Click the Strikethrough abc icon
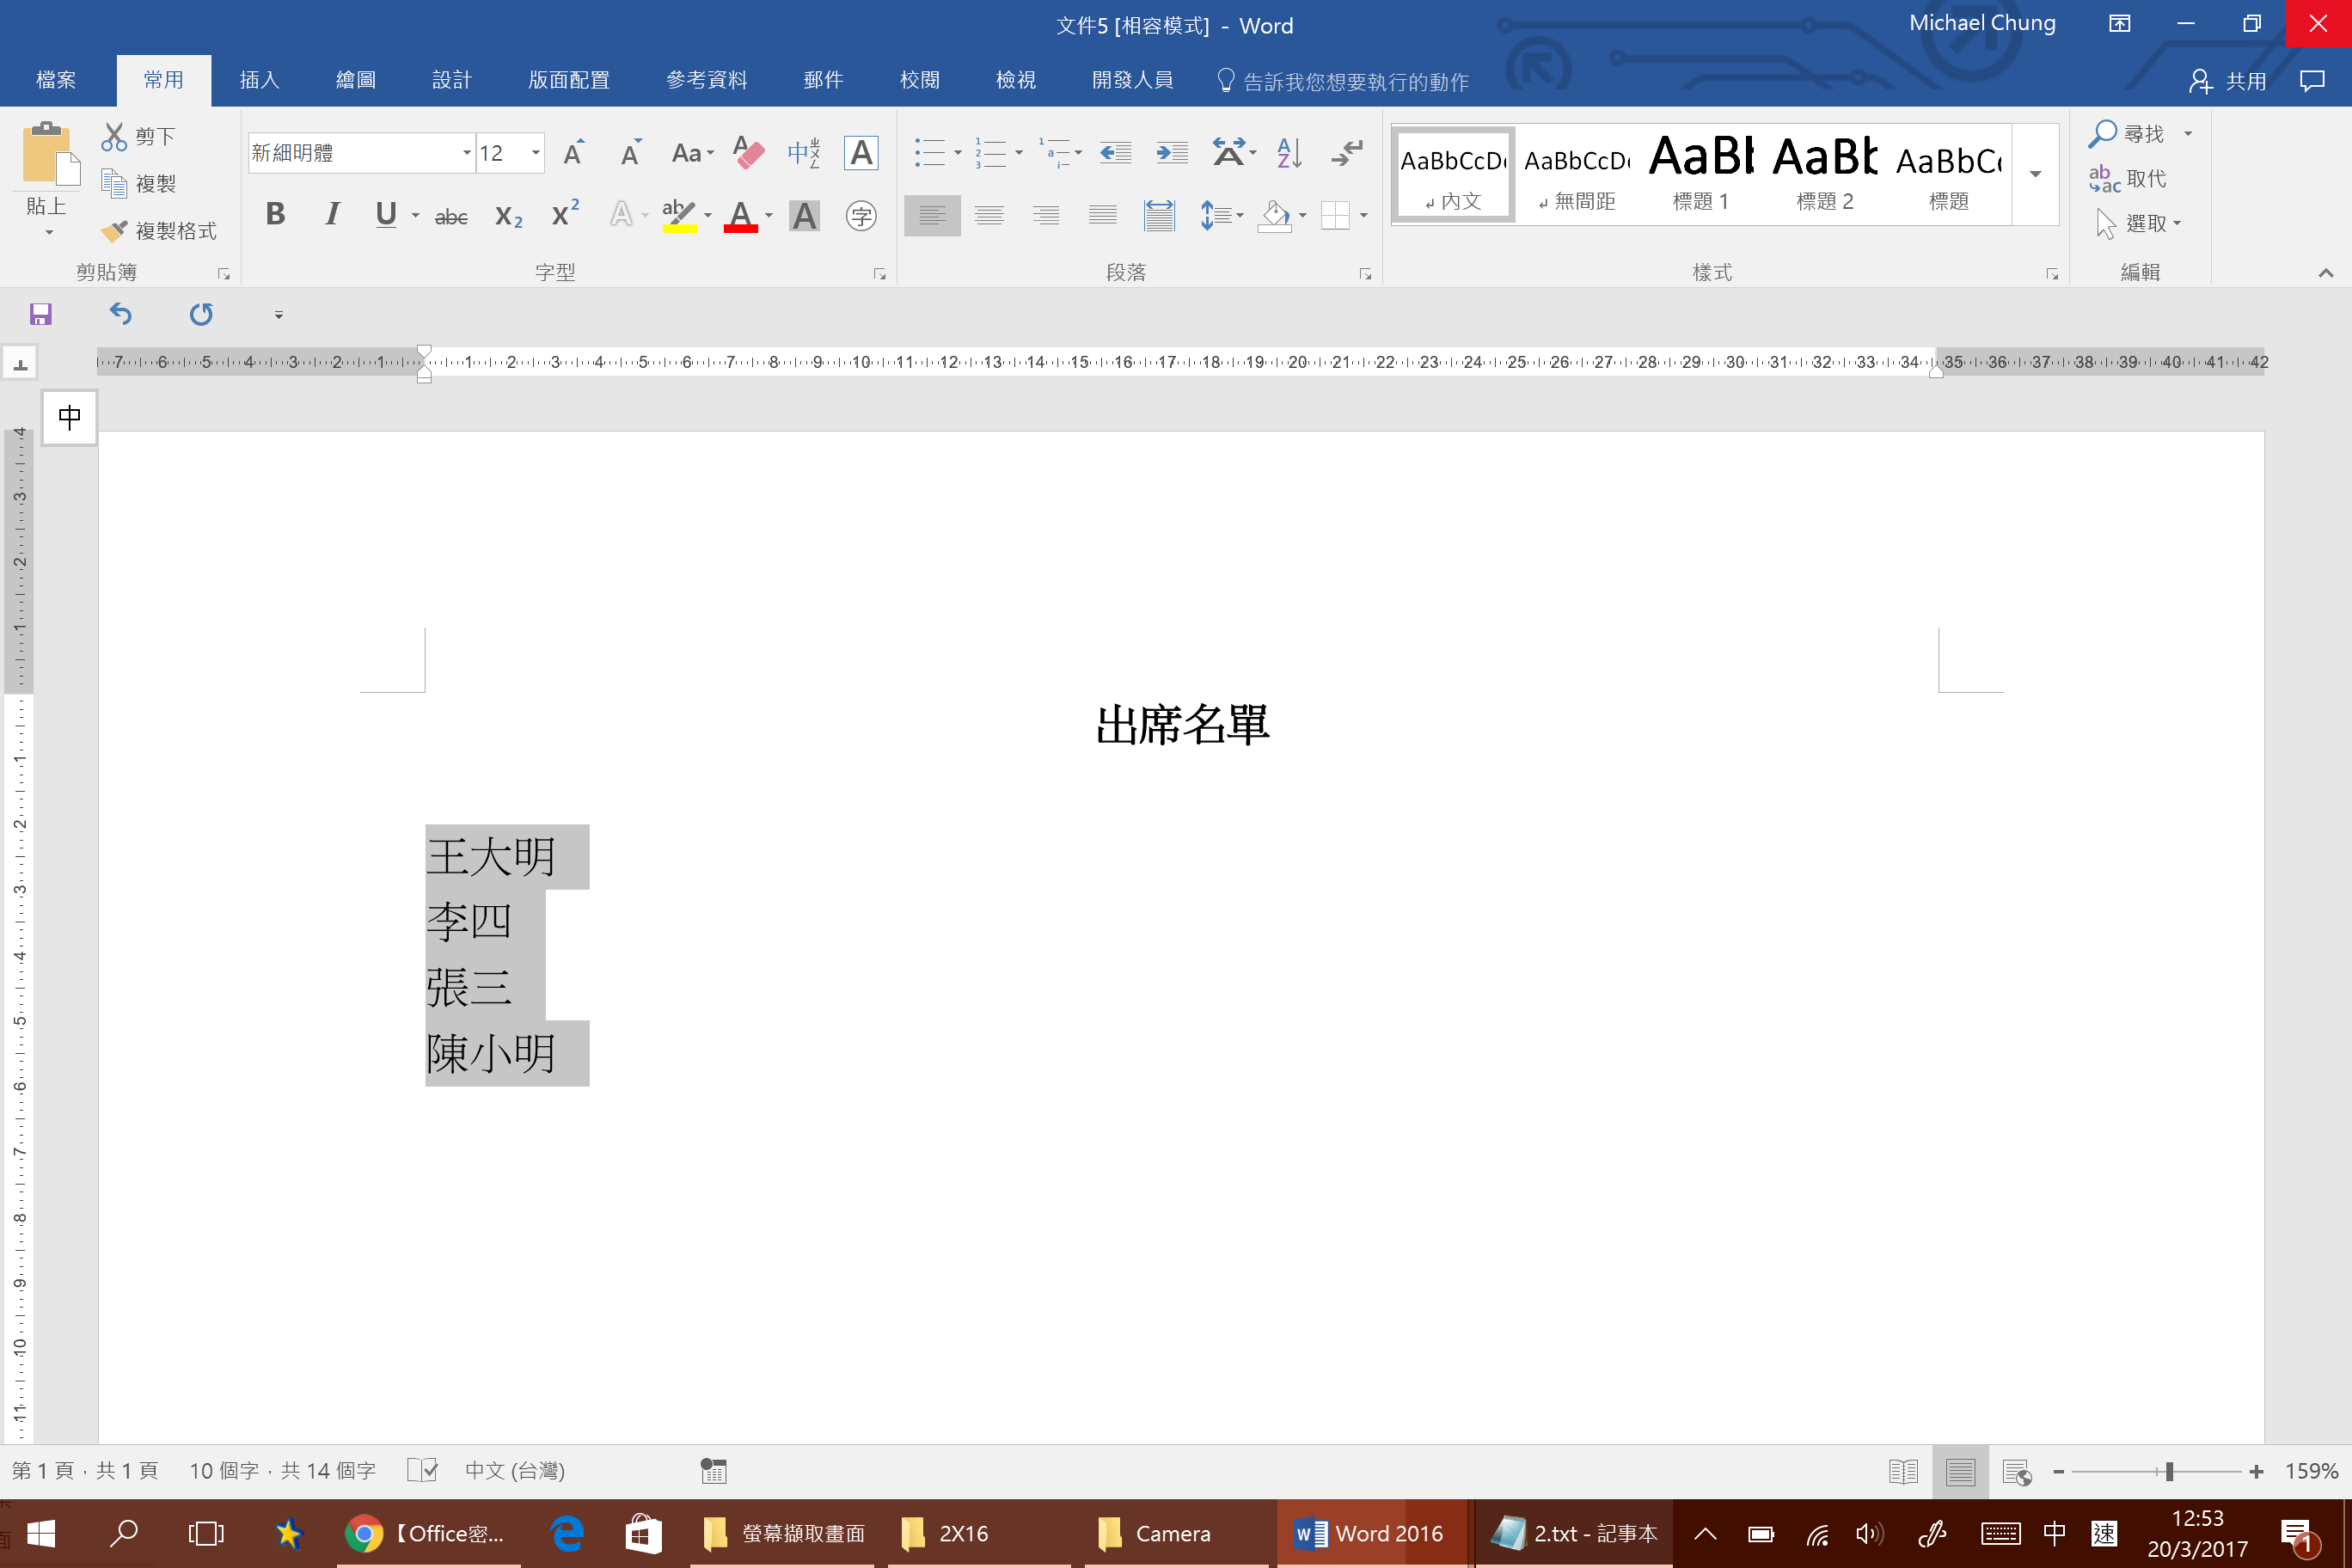 coord(451,215)
